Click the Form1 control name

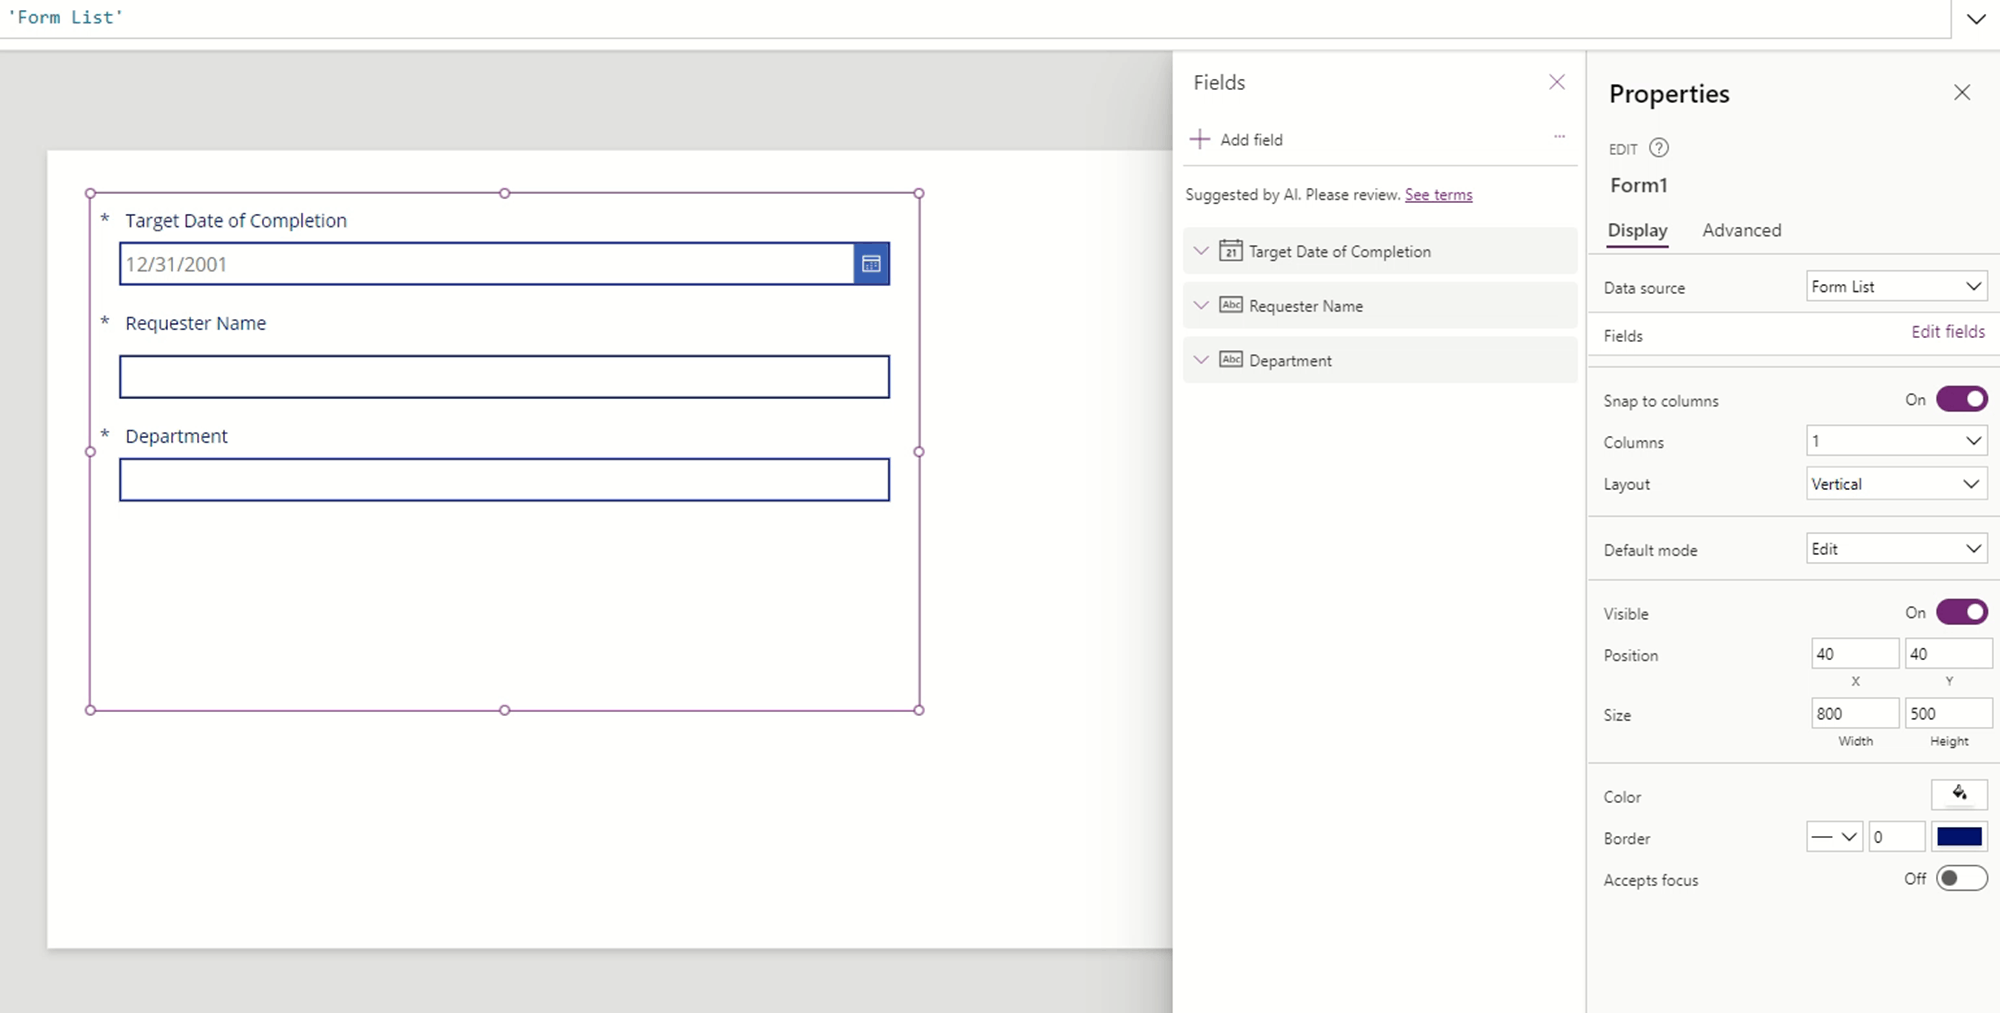1638,185
